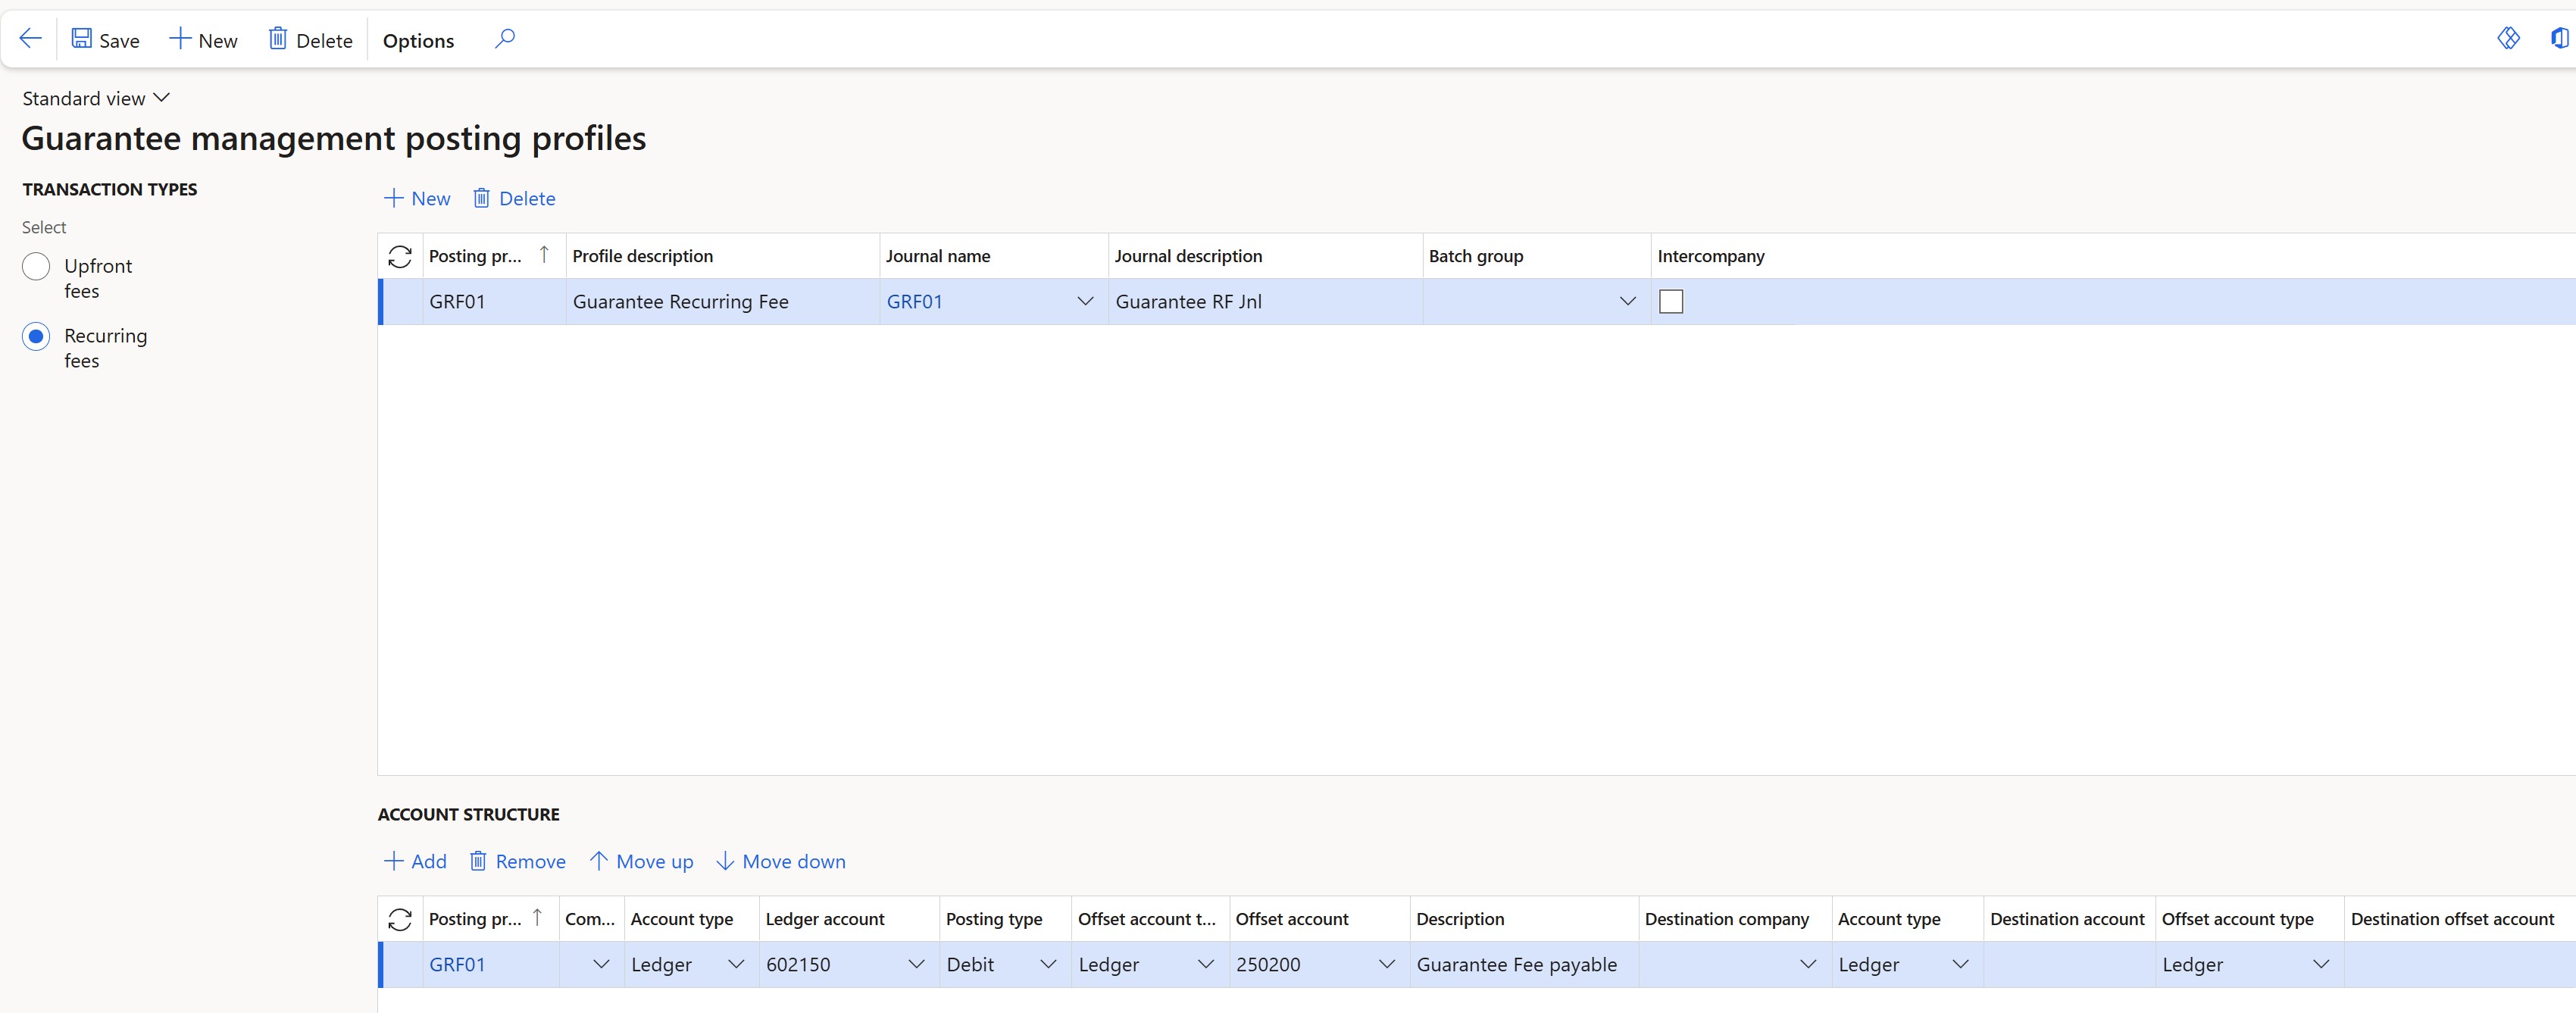Open the Posting type dropdown showing Debit
The image size is (2576, 1013).
(x=1048, y=964)
